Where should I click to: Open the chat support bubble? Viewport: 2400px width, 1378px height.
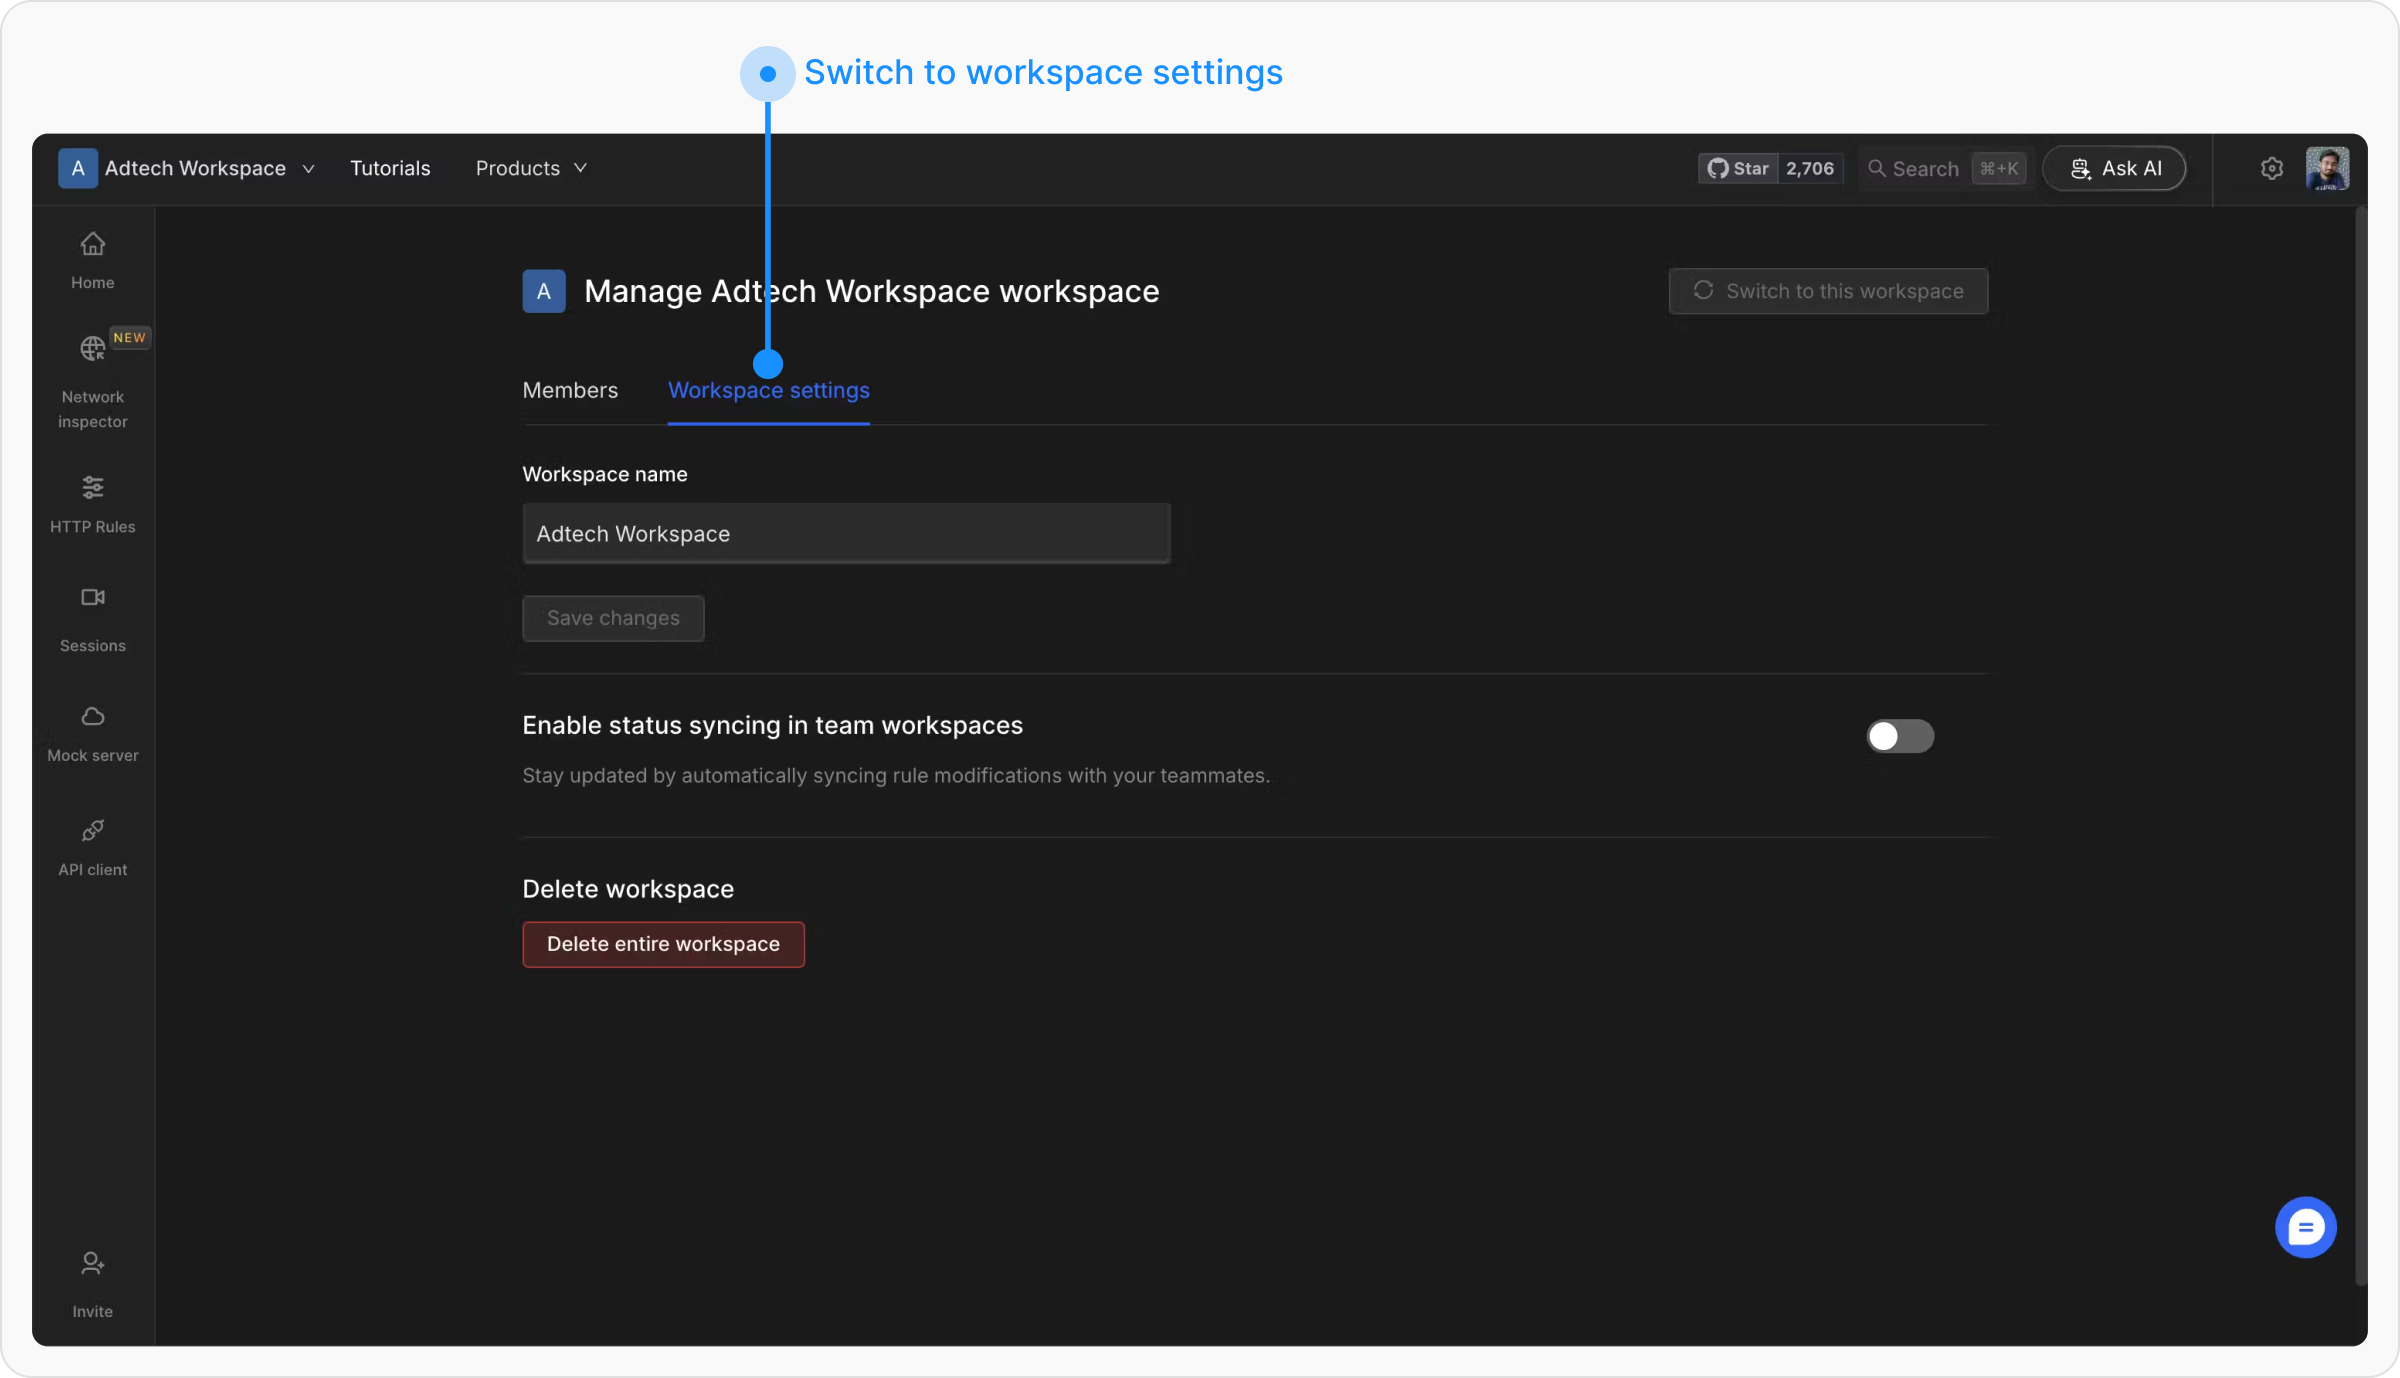click(2305, 1227)
